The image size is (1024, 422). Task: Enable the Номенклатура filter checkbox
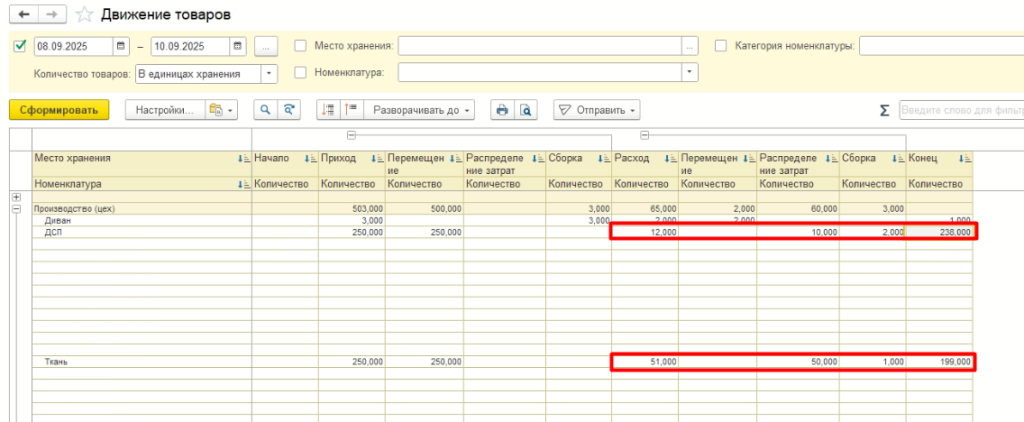pyautogui.click(x=300, y=72)
